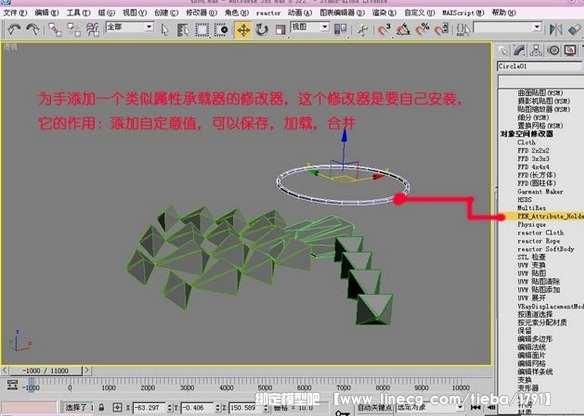Select the Unlink Selection tool
Screen dimensions: 584x416
pyautogui.click(x=73, y=29)
